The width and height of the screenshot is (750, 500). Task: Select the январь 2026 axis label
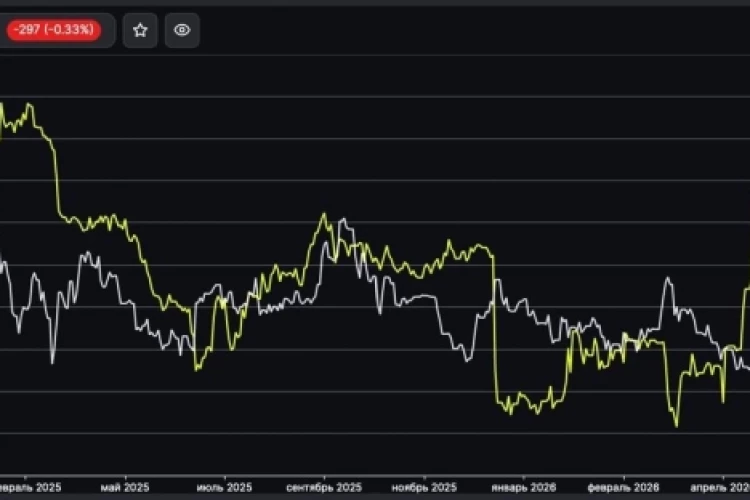coord(524,488)
